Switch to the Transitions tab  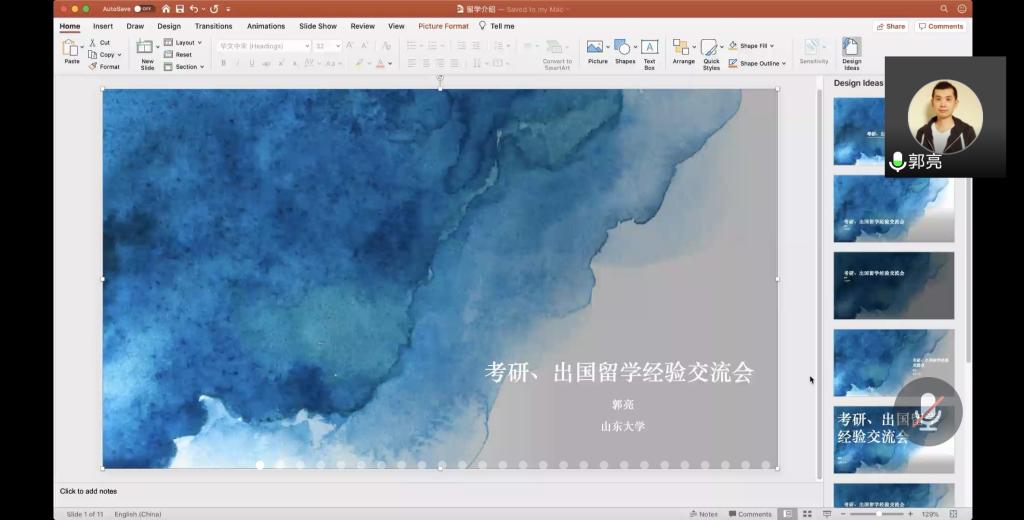coord(214,26)
